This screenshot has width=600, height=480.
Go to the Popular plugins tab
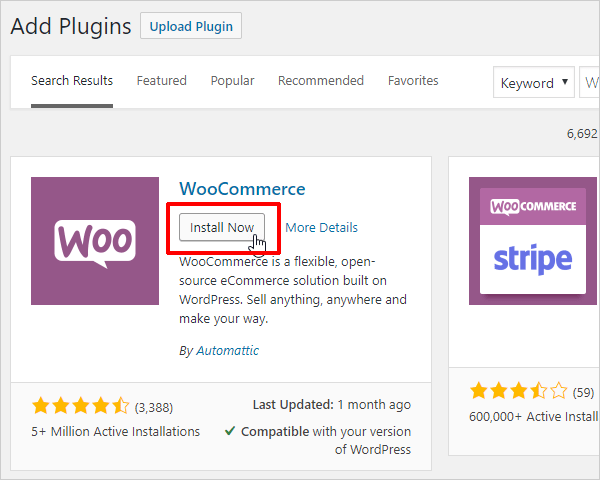pyautogui.click(x=232, y=81)
